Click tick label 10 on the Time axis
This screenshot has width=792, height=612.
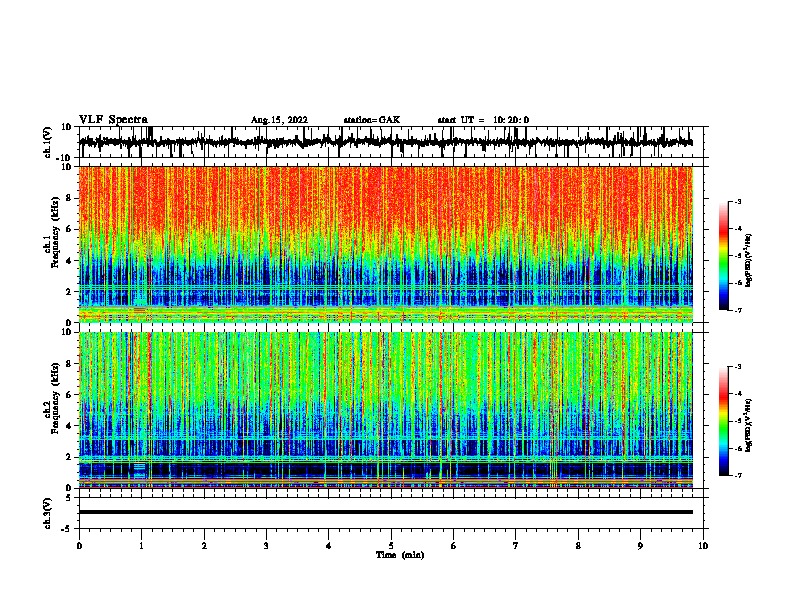(703, 546)
